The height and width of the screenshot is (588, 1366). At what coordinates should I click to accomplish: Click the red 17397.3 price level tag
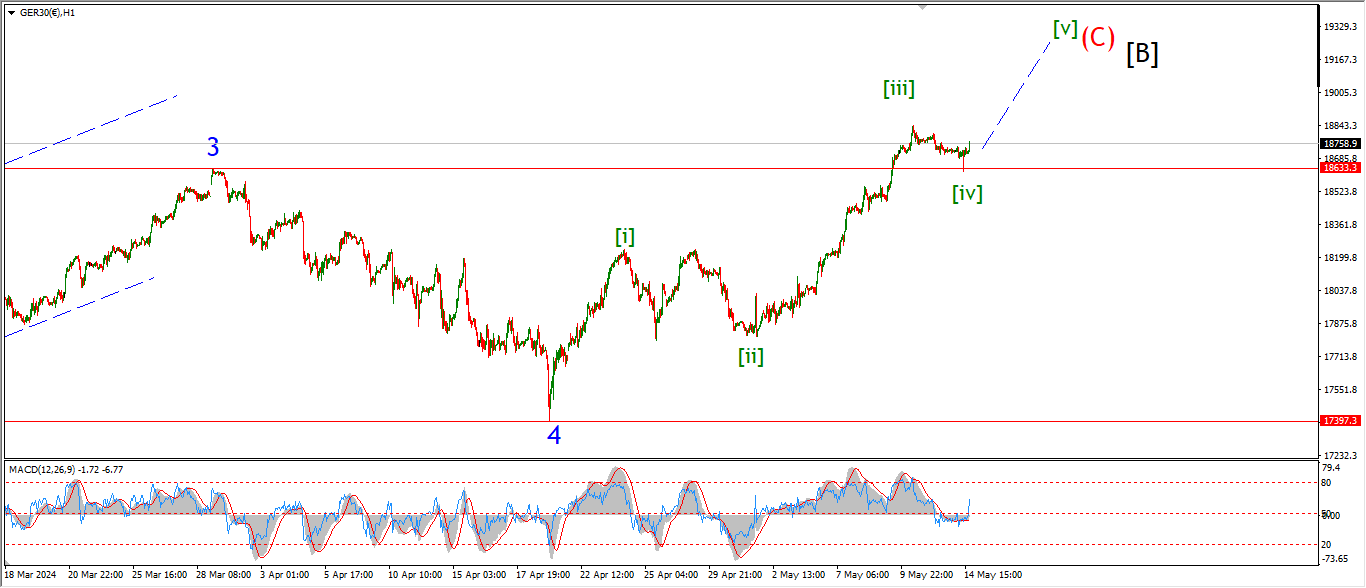[1339, 421]
